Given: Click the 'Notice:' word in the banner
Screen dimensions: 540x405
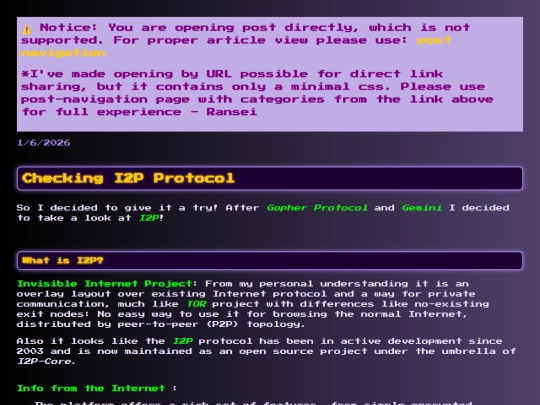Looking at the screenshot, I should click(69, 28).
